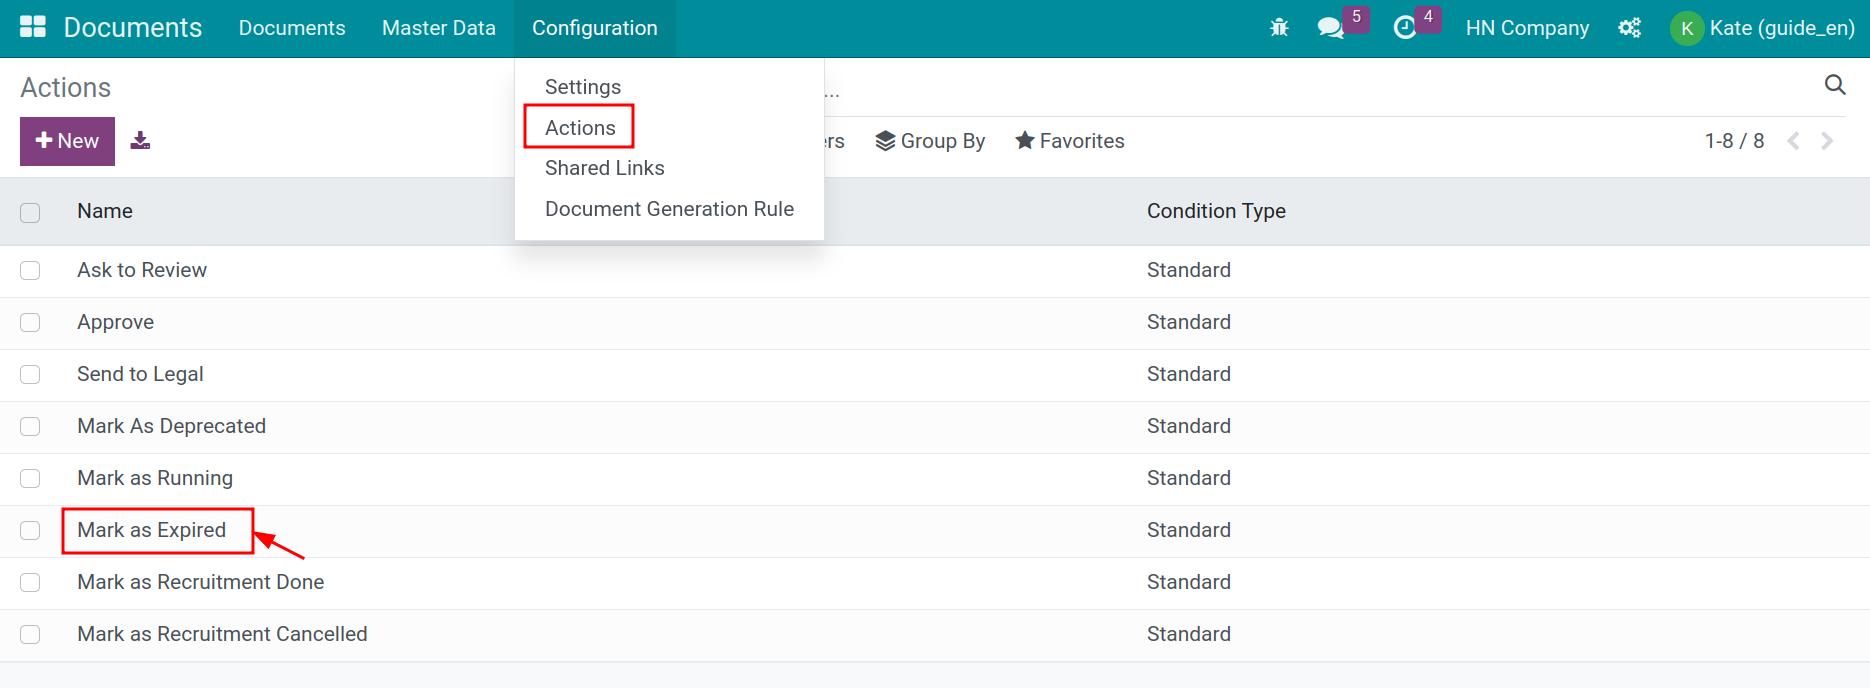Open the Master Data menu
Screen dimensions: 1870x688
[x=439, y=28]
